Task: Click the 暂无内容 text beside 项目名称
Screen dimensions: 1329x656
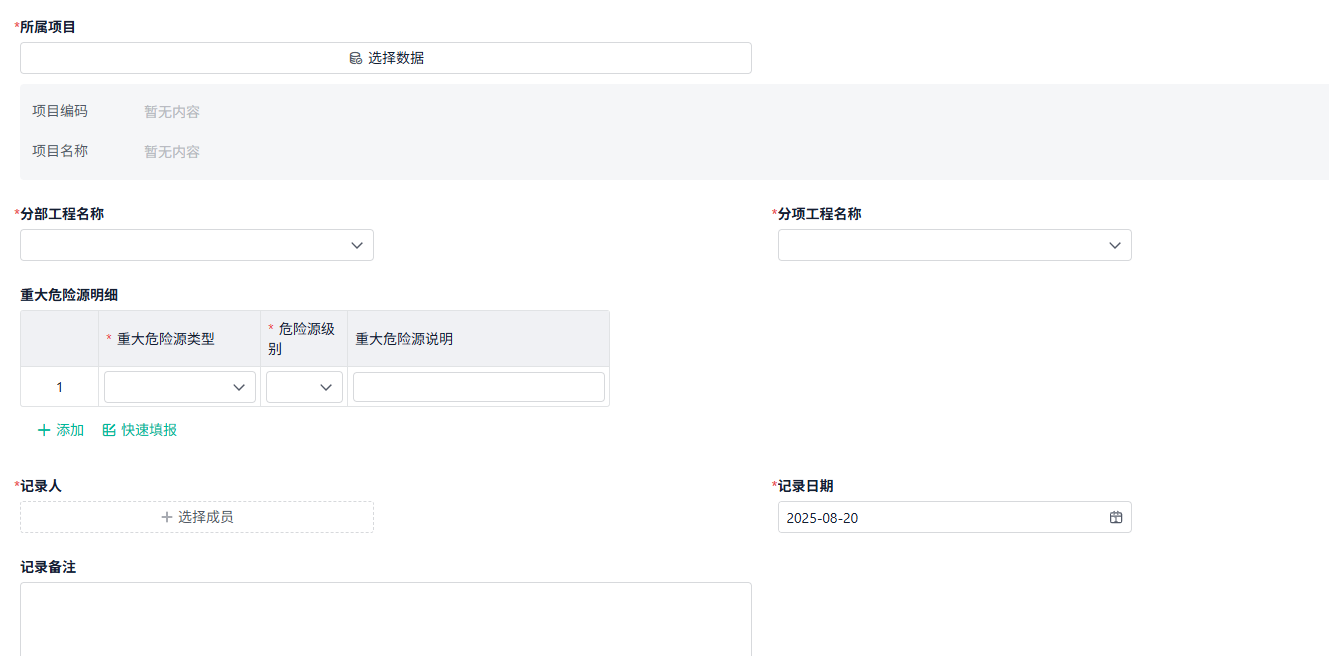Action: (170, 151)
